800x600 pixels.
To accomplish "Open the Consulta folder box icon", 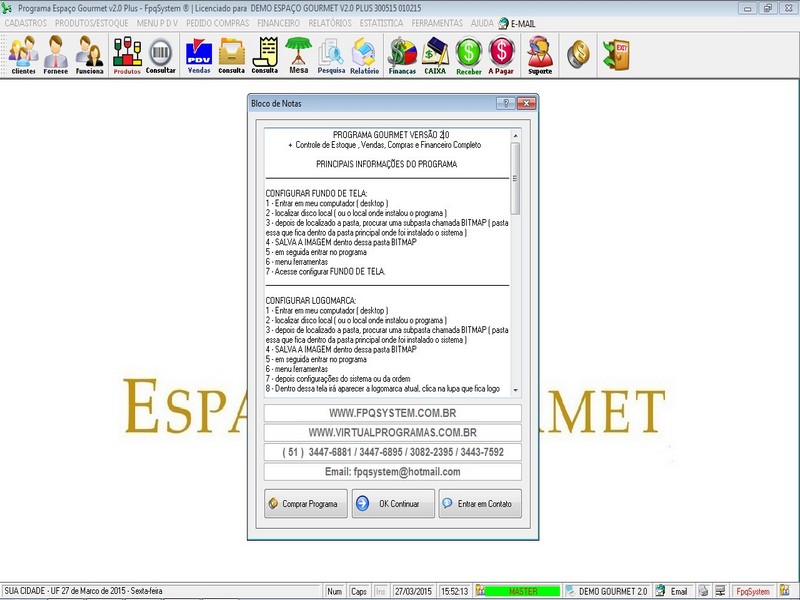I will 232,56.
